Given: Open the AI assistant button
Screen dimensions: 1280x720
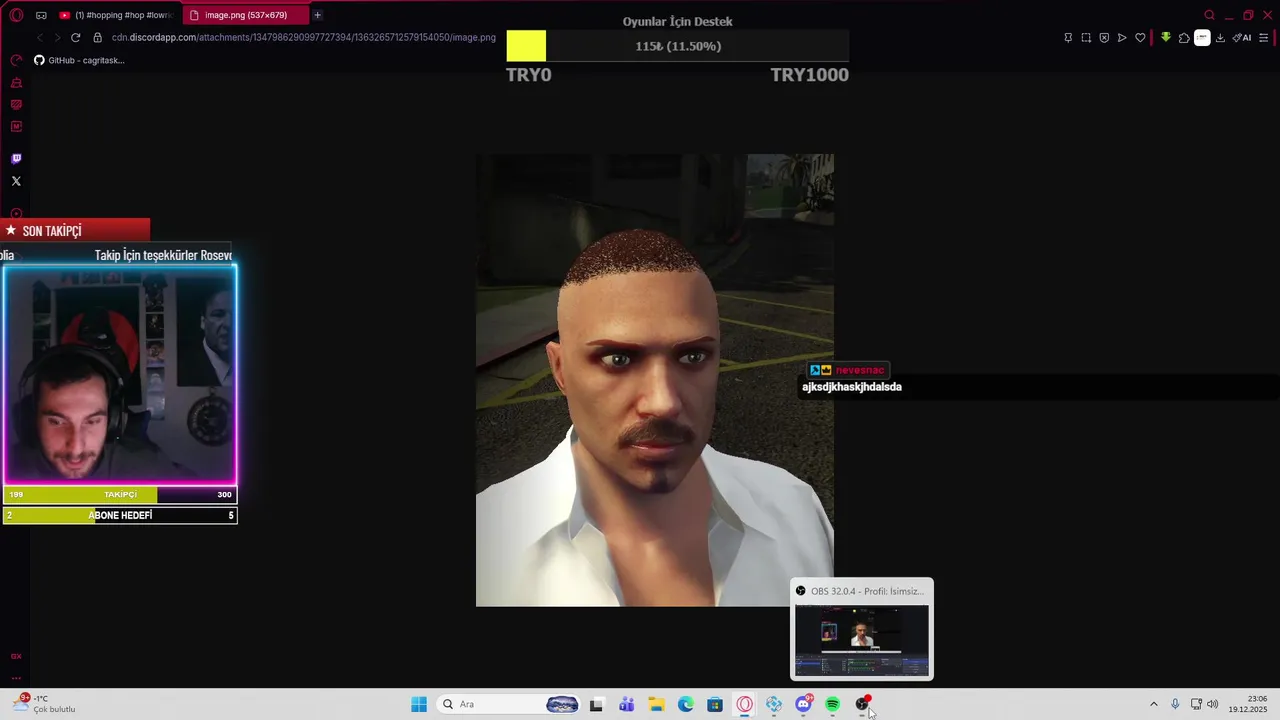Looking at the screenshot, I should (x=1242, y=38).
